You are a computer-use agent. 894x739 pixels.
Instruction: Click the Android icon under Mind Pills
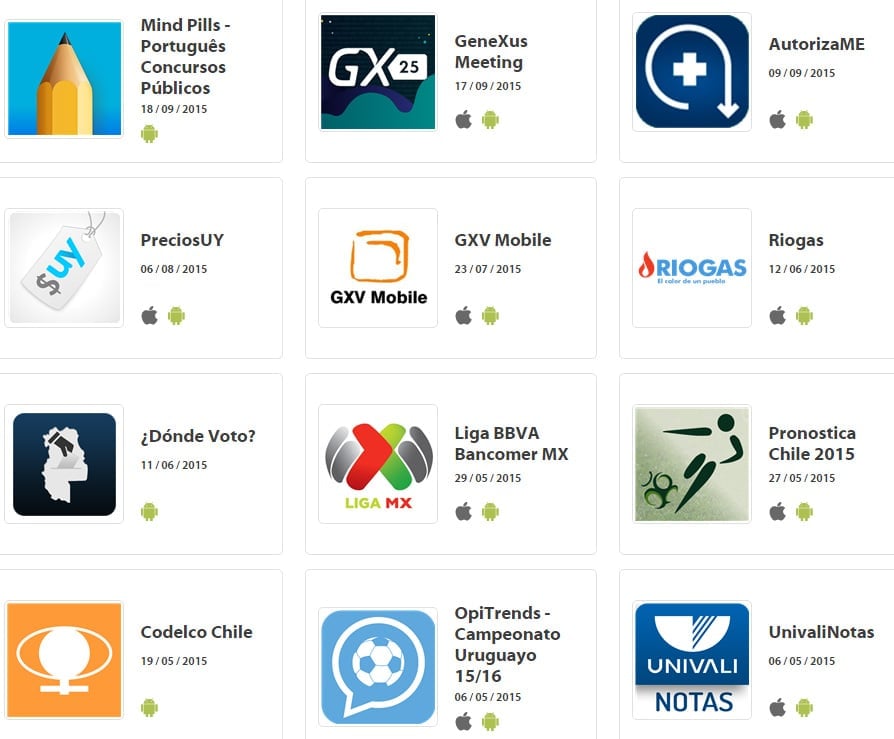(149, 134)
